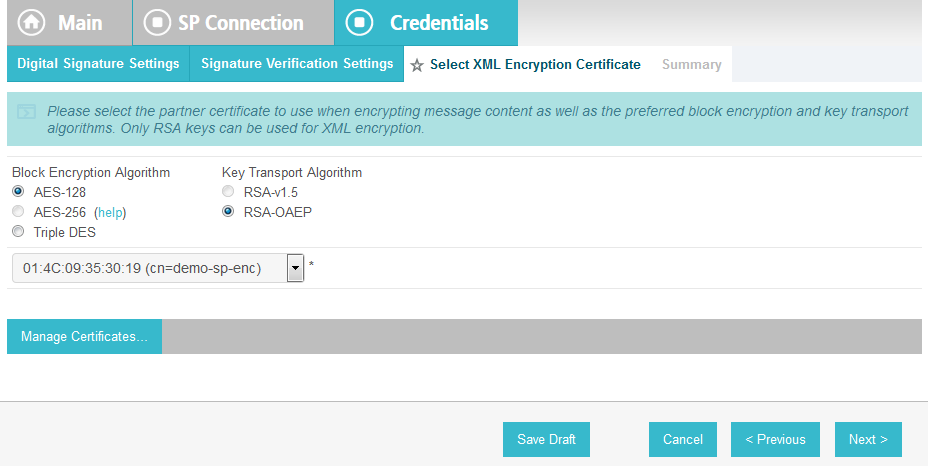Click the home icon on Main tab
The image size is (928, 466).
point(31,23)
